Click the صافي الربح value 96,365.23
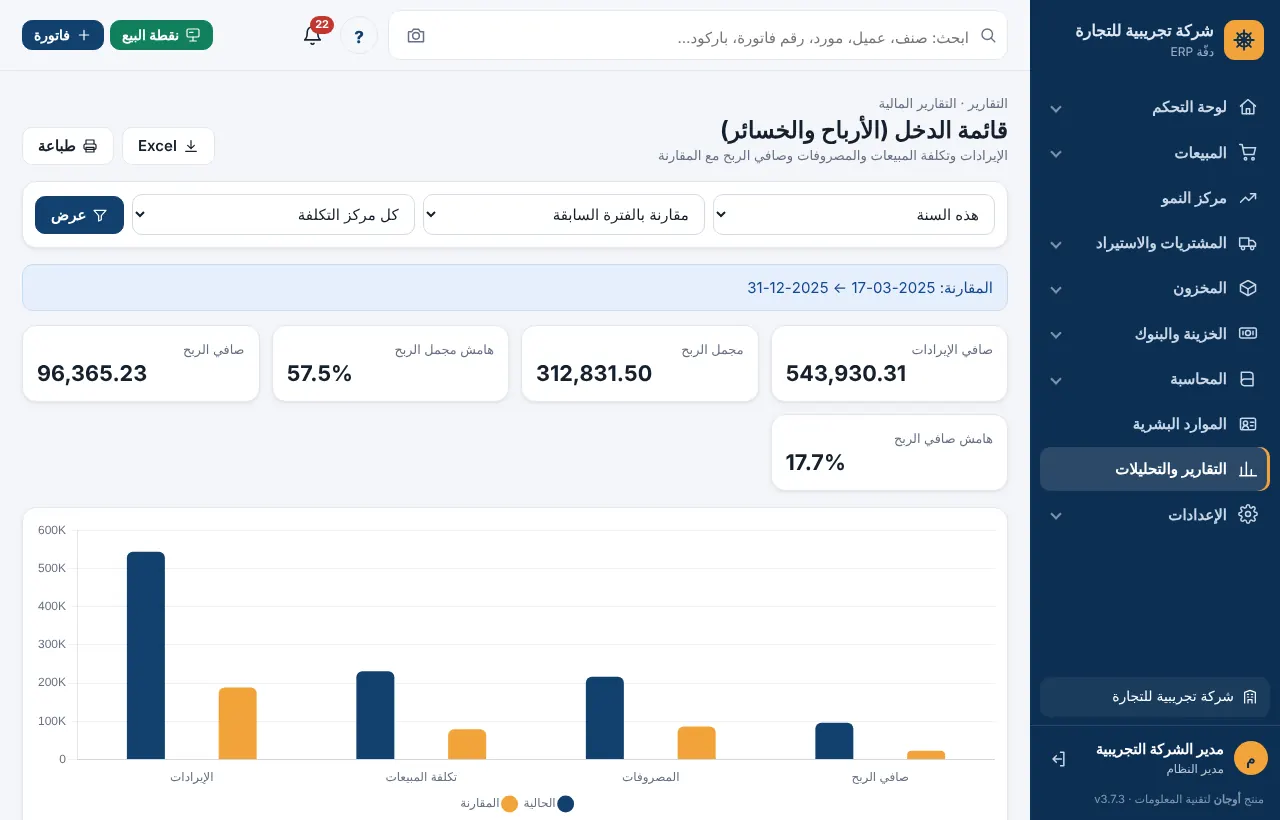 click(x=92, y=374)
